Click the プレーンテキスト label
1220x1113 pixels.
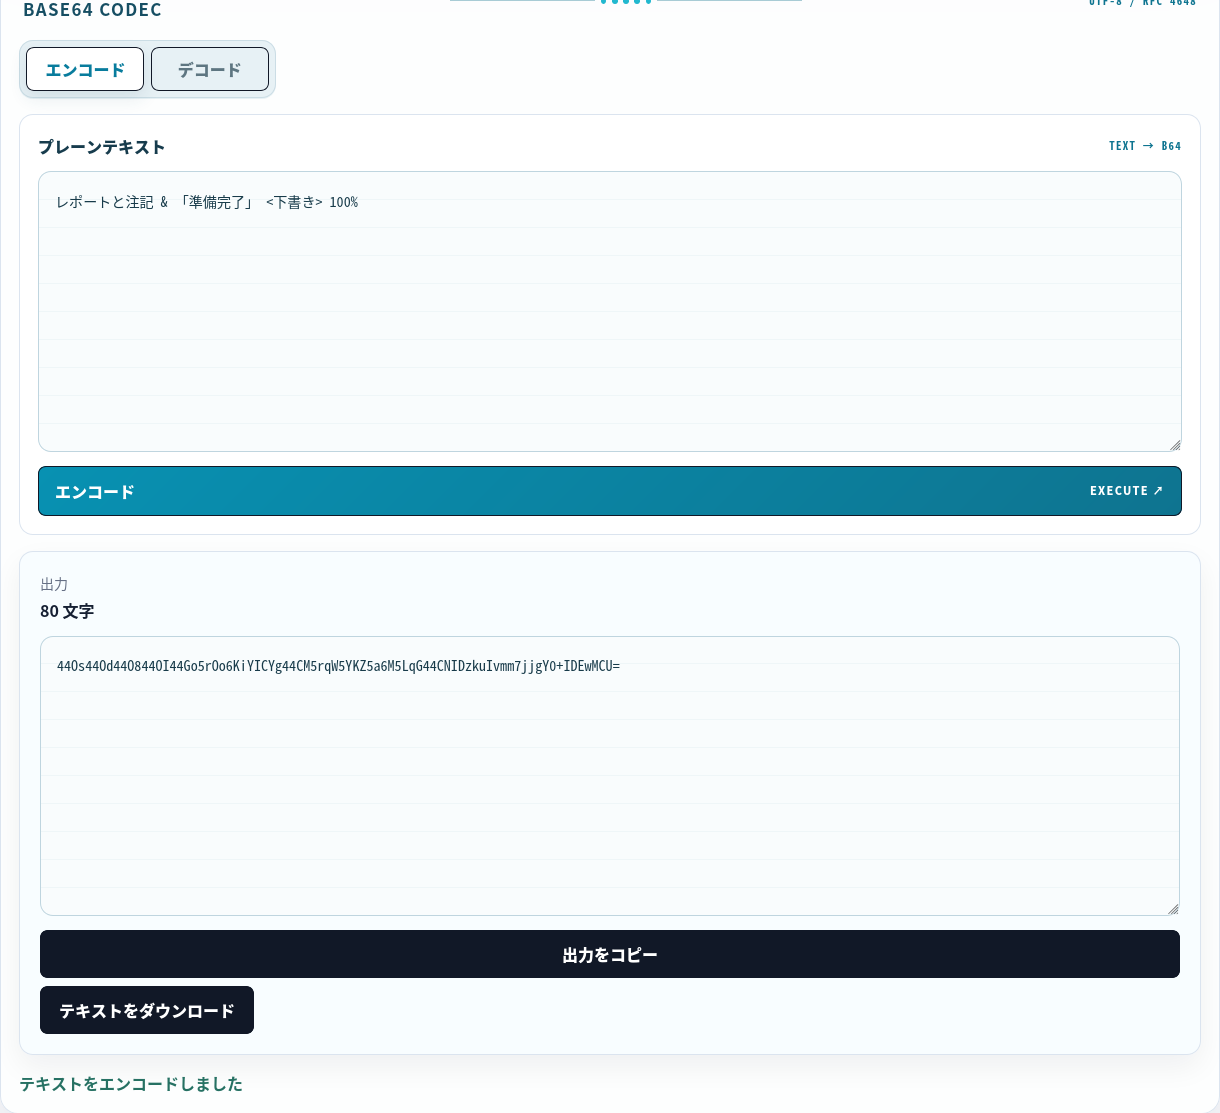point(102,147)
